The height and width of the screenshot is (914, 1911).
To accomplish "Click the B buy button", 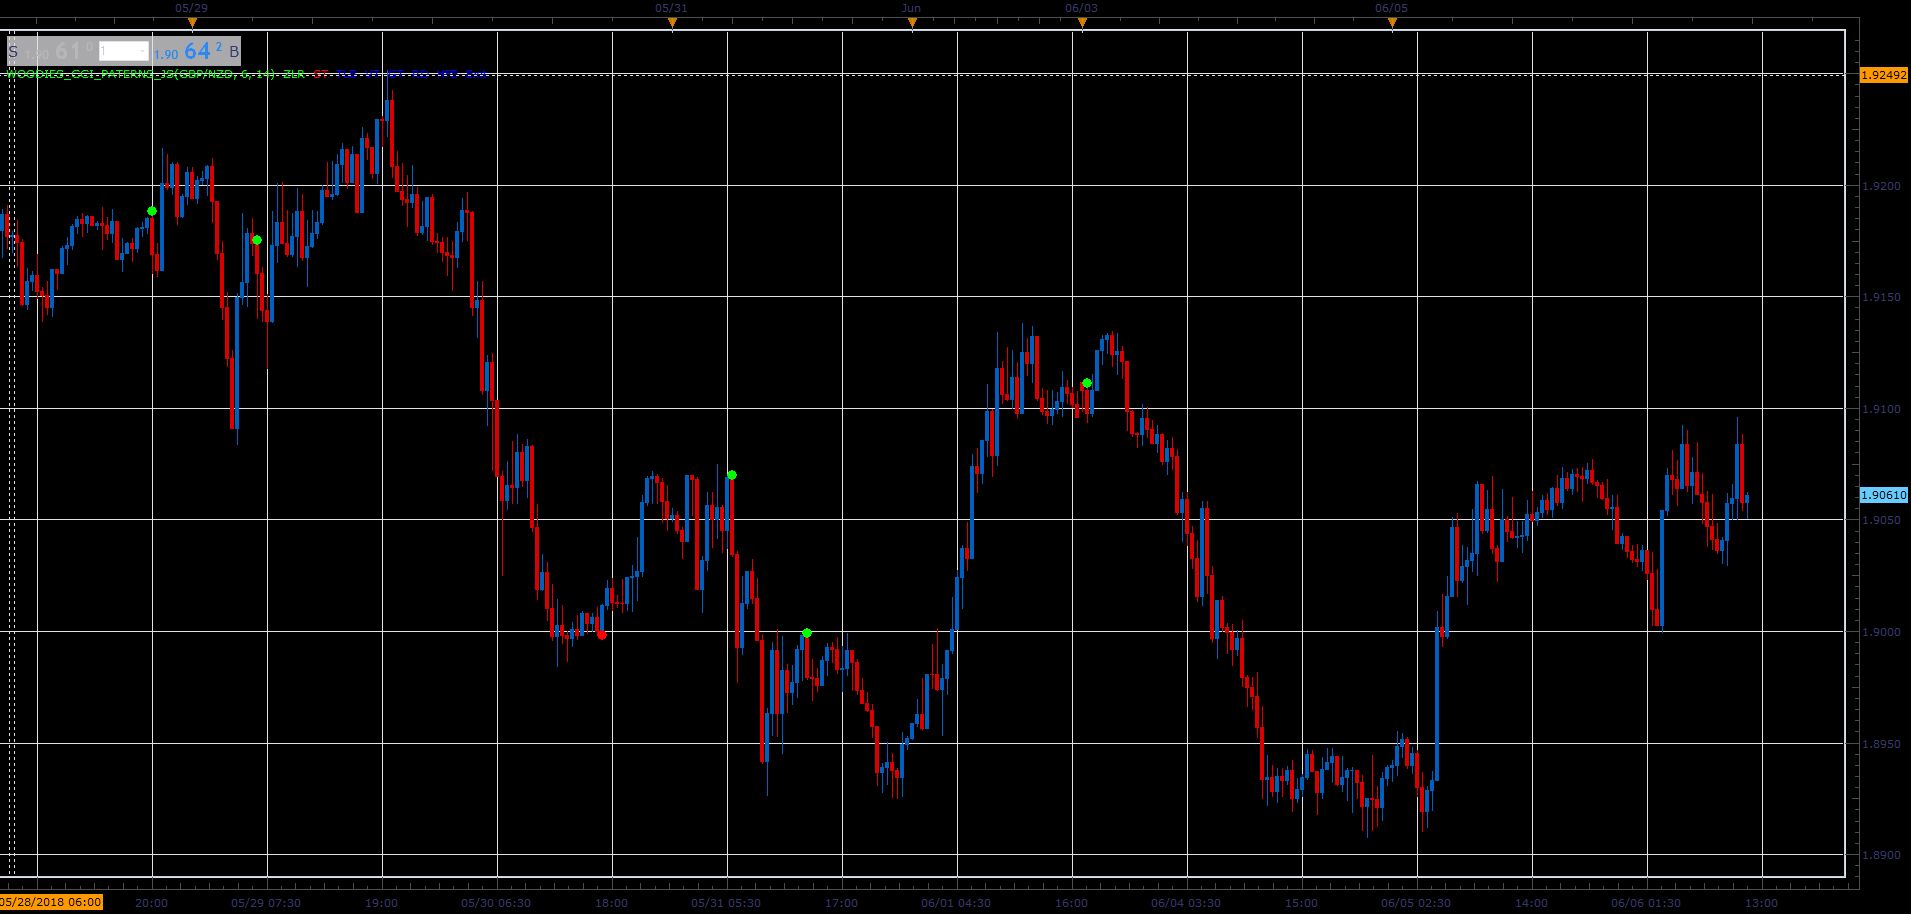I will [234, 51].
